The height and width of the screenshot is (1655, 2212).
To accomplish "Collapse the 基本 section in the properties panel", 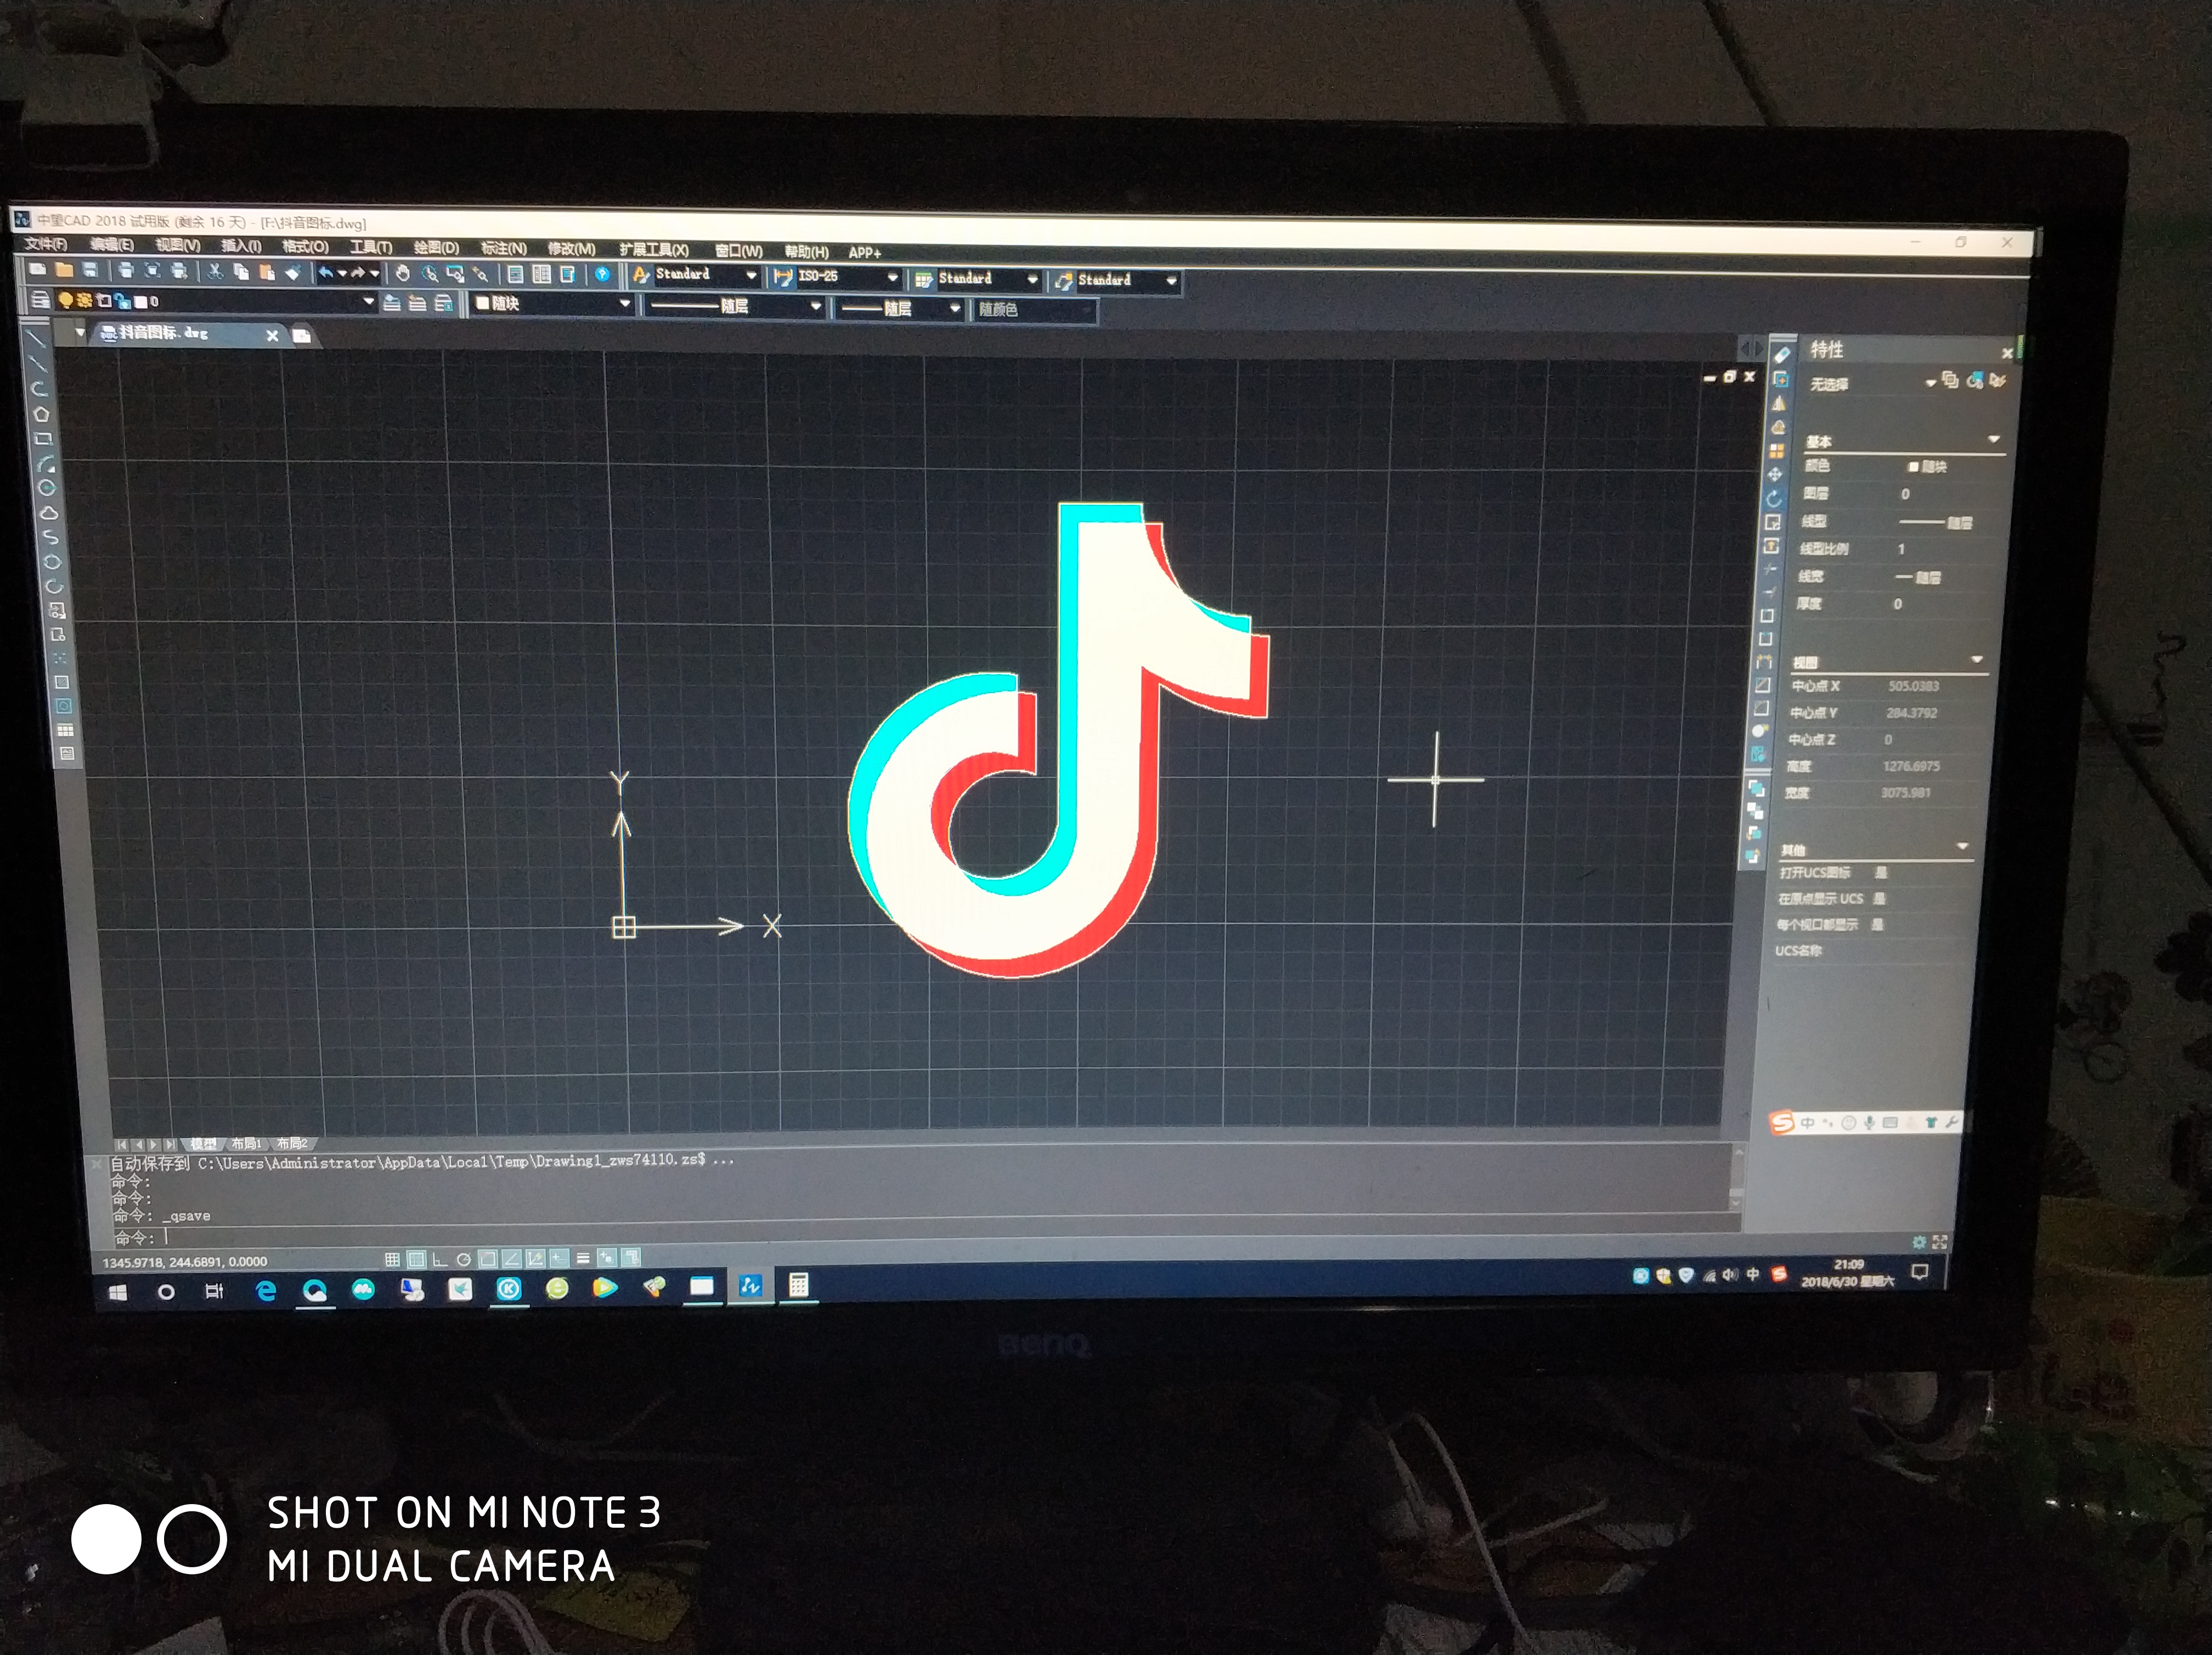I will 1993,440.
